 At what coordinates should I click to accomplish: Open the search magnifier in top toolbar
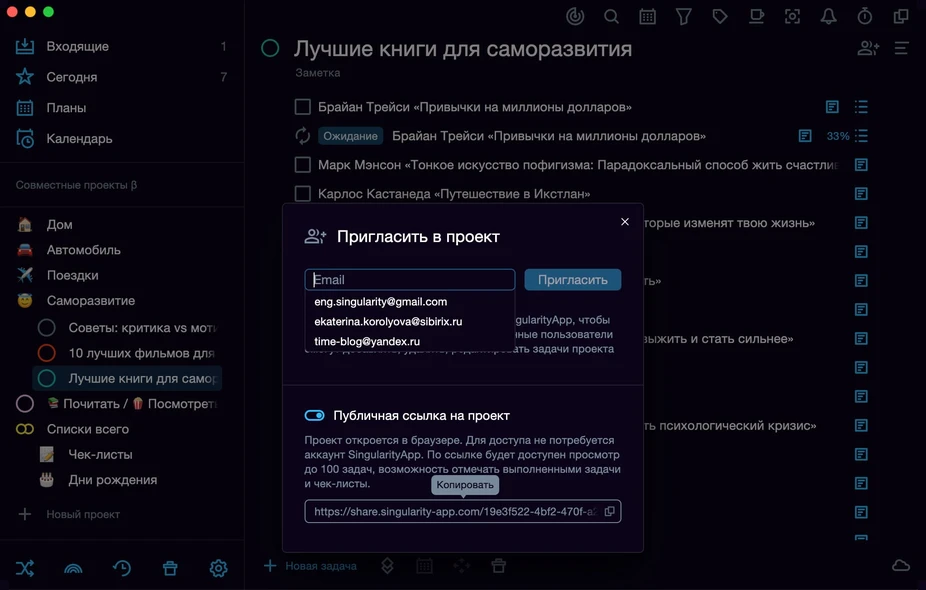click(611, 17)
